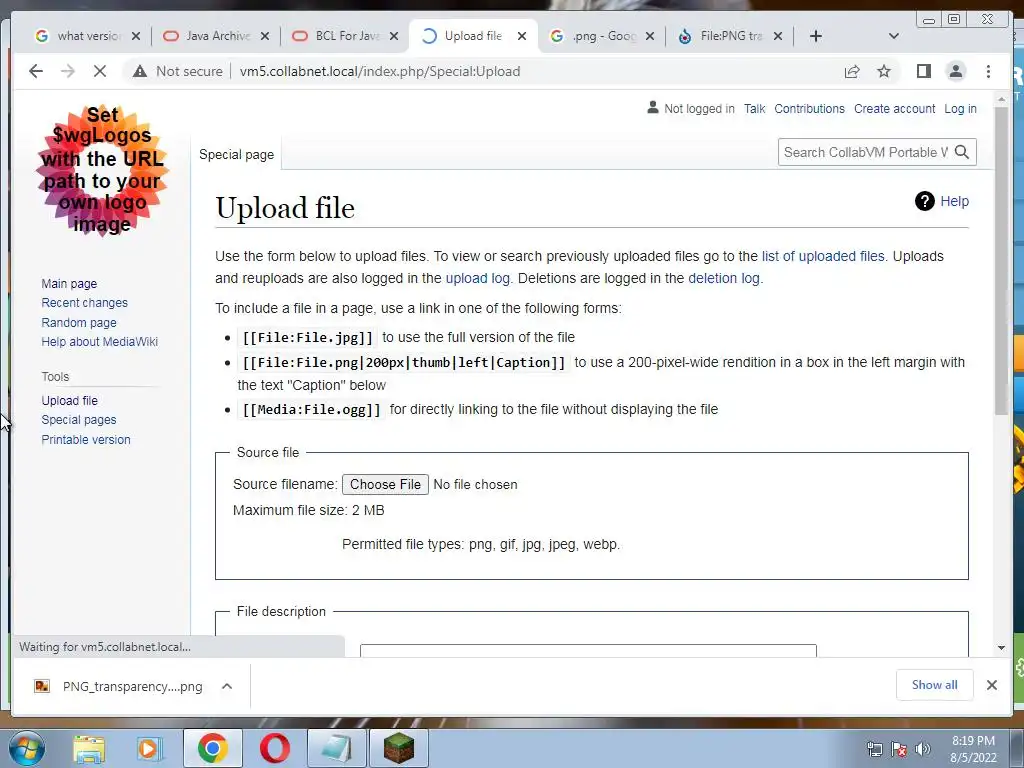Click the browser forward arrow
The image size is (1024, 768).
pyautogui.click(x=68, y=71)
